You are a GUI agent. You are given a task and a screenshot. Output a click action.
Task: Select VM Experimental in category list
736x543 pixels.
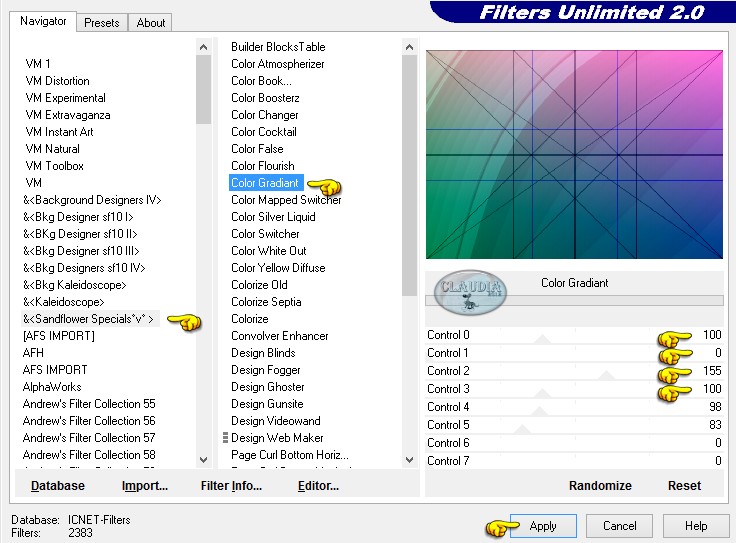click(65, 98)
